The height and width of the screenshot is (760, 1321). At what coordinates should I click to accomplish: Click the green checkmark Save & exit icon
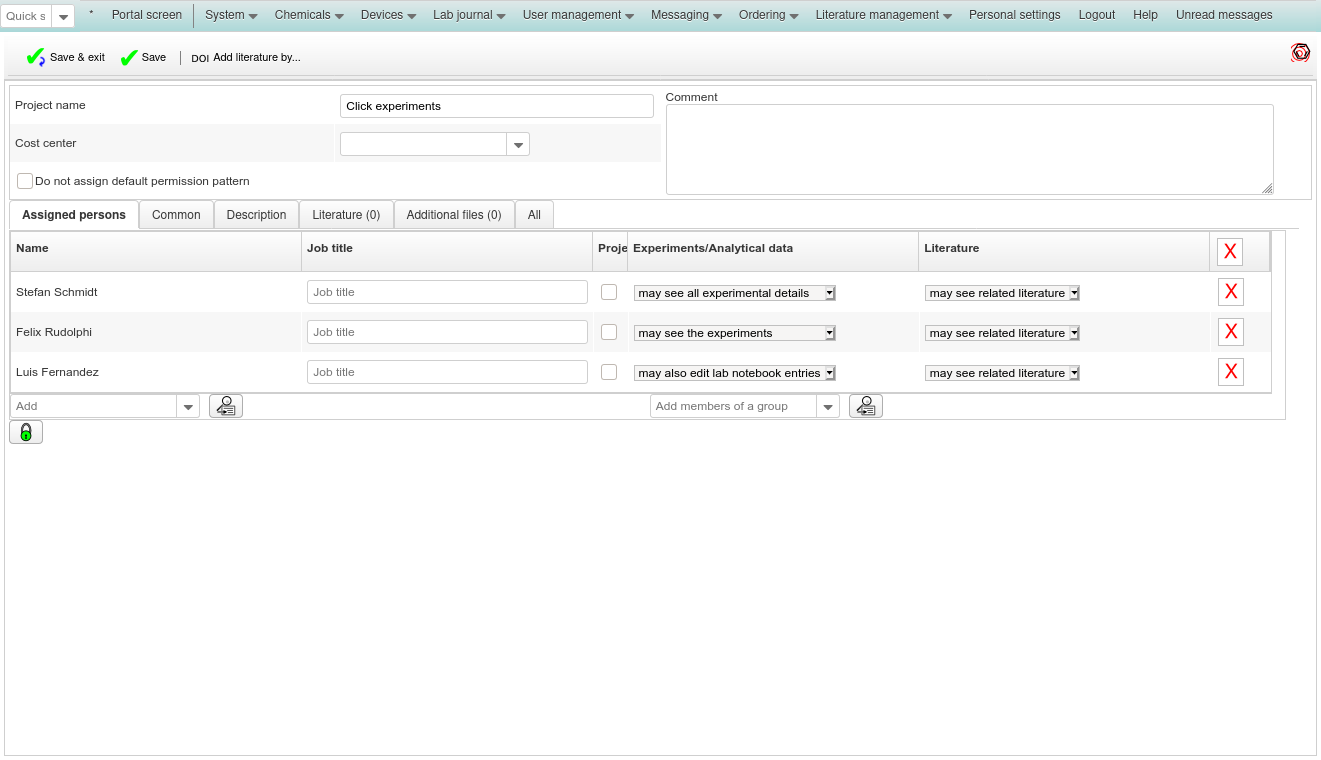tap(36, 58)
